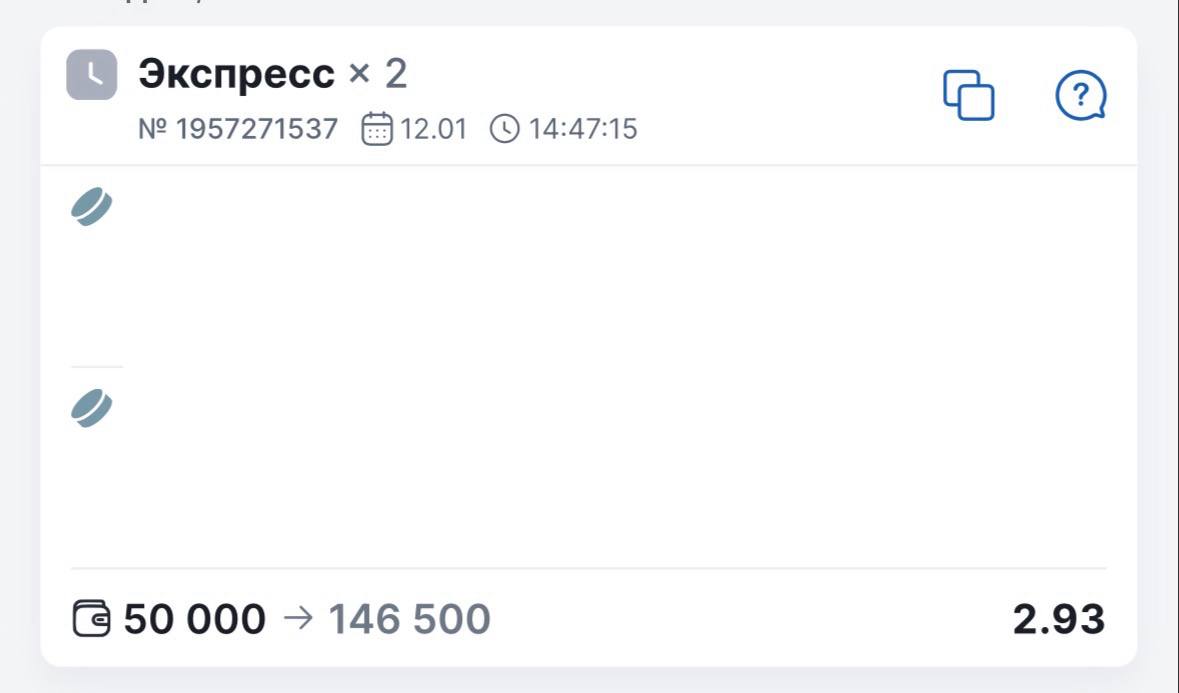Click the calendar icon next to 12.01
This screenshot has width=1179, height=693.
tap(377, 129)
